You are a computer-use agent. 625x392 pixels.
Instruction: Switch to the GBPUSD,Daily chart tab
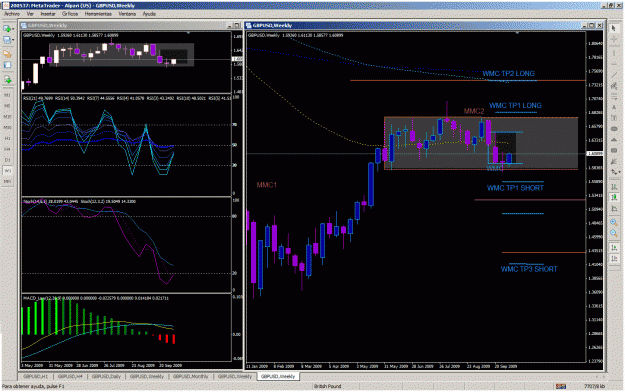106,376
